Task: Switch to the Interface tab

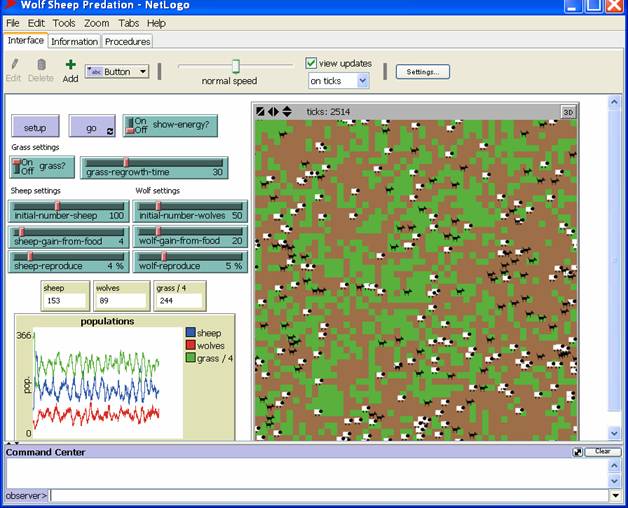Action: pos(26,40)
